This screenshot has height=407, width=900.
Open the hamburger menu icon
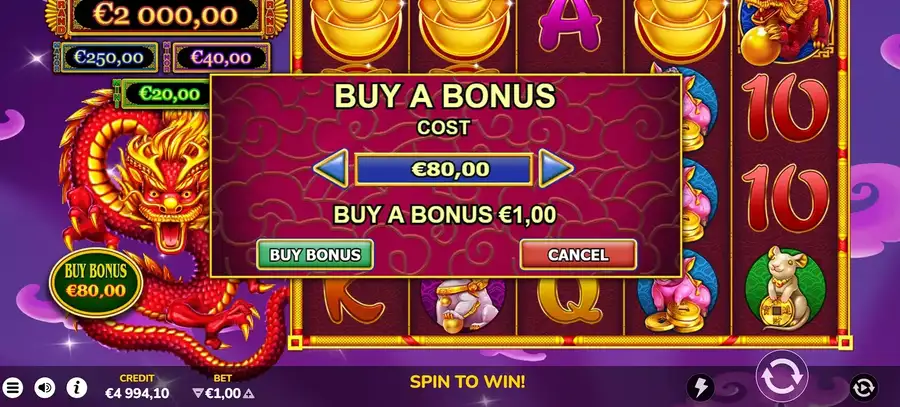pos(12,389)
